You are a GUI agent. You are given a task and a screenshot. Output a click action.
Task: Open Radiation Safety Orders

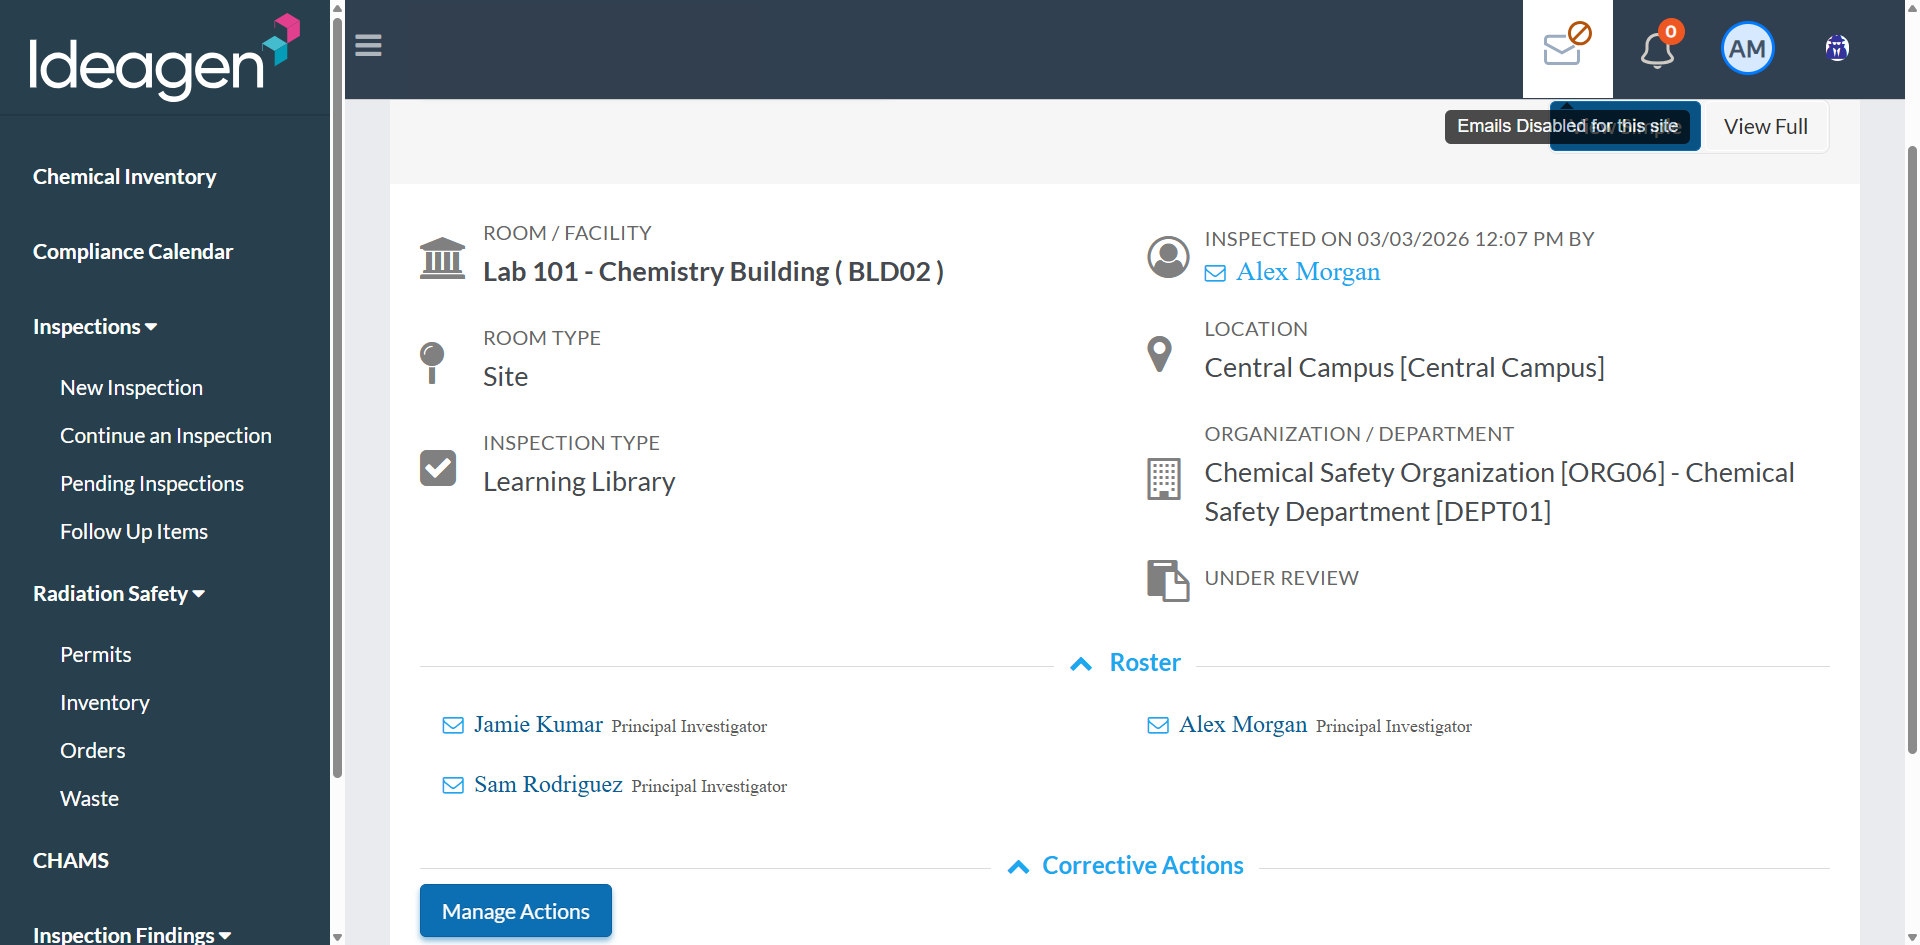93,751
